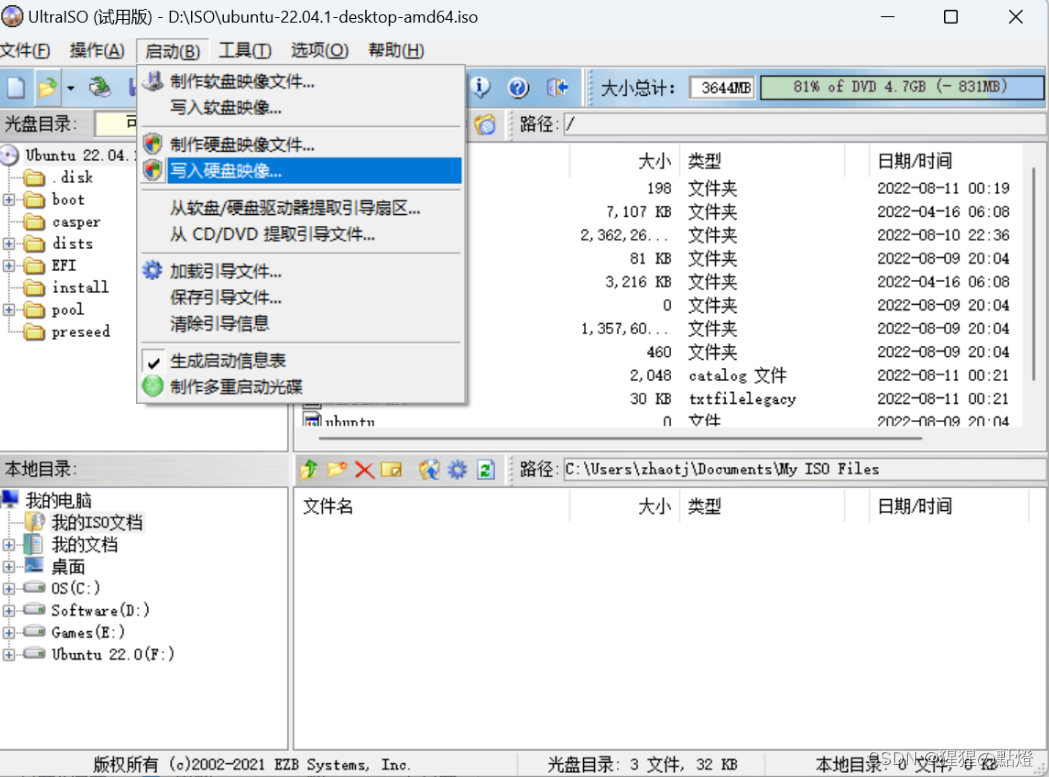Expand the Ubuntu 22.0(F:) drive node
Screen dimensions: 1049x777
9,655
